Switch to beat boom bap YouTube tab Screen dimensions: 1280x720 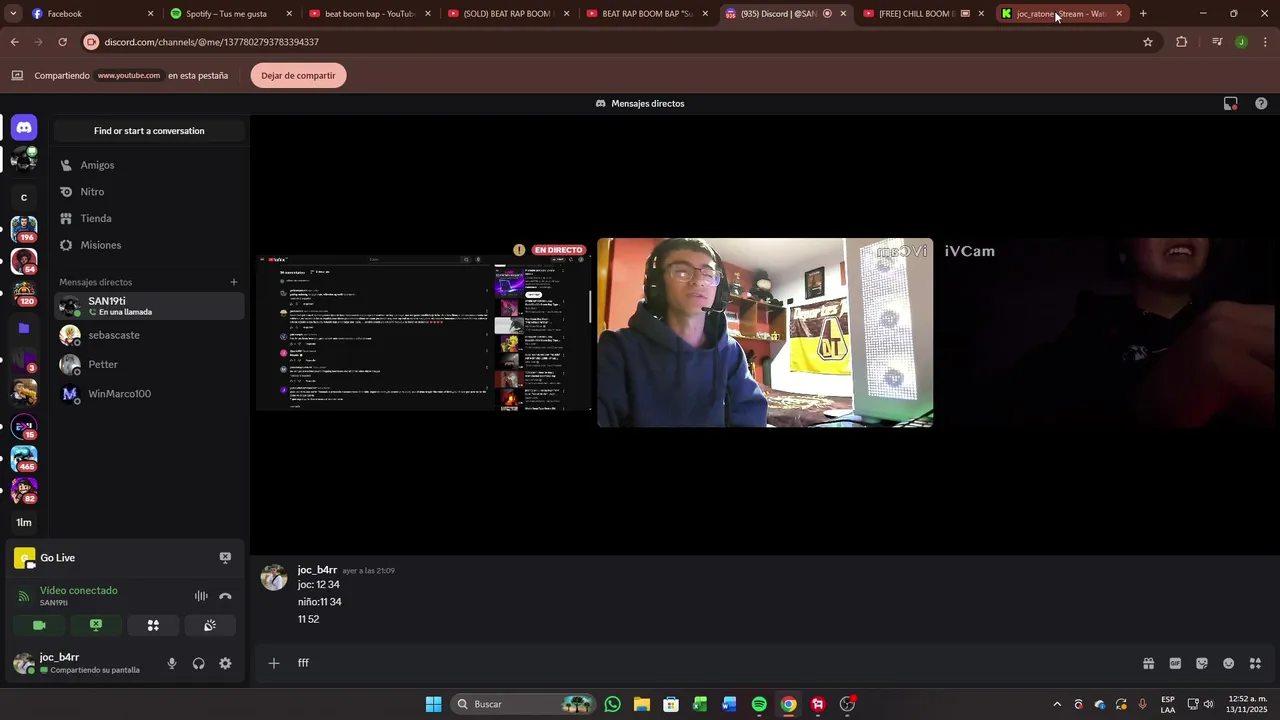tap(369, 14)
